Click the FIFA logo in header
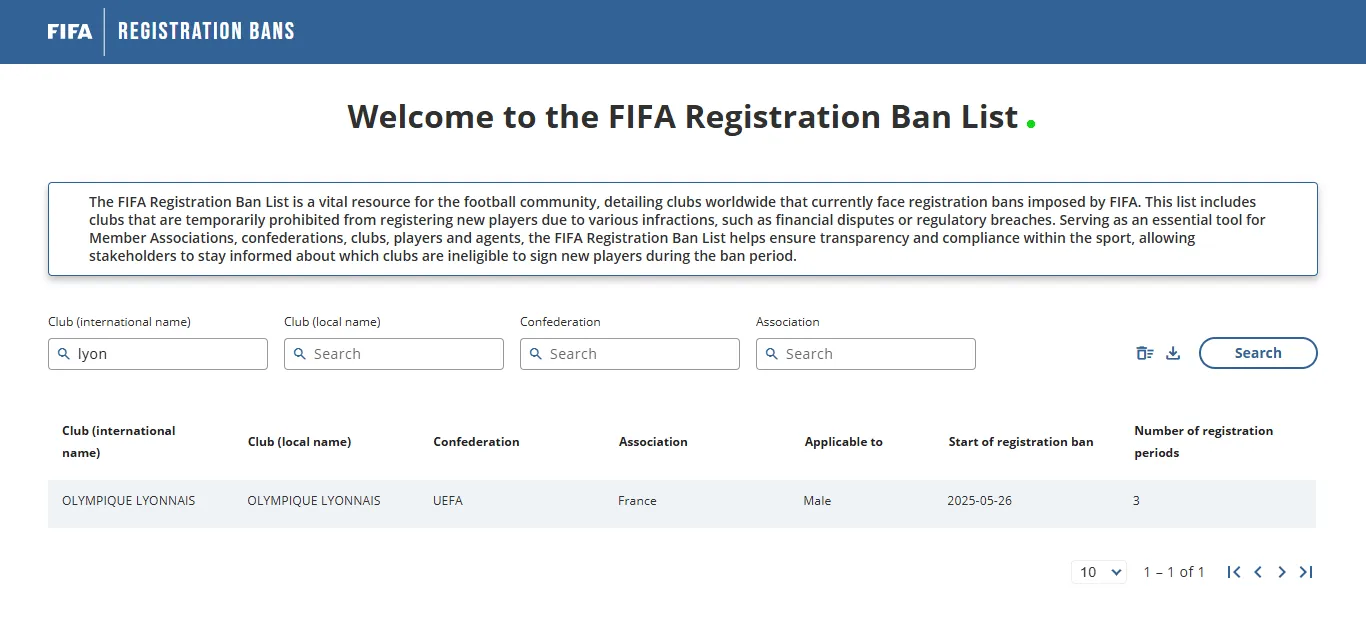Screen dimensions: 1366x624 pos(70,31)
